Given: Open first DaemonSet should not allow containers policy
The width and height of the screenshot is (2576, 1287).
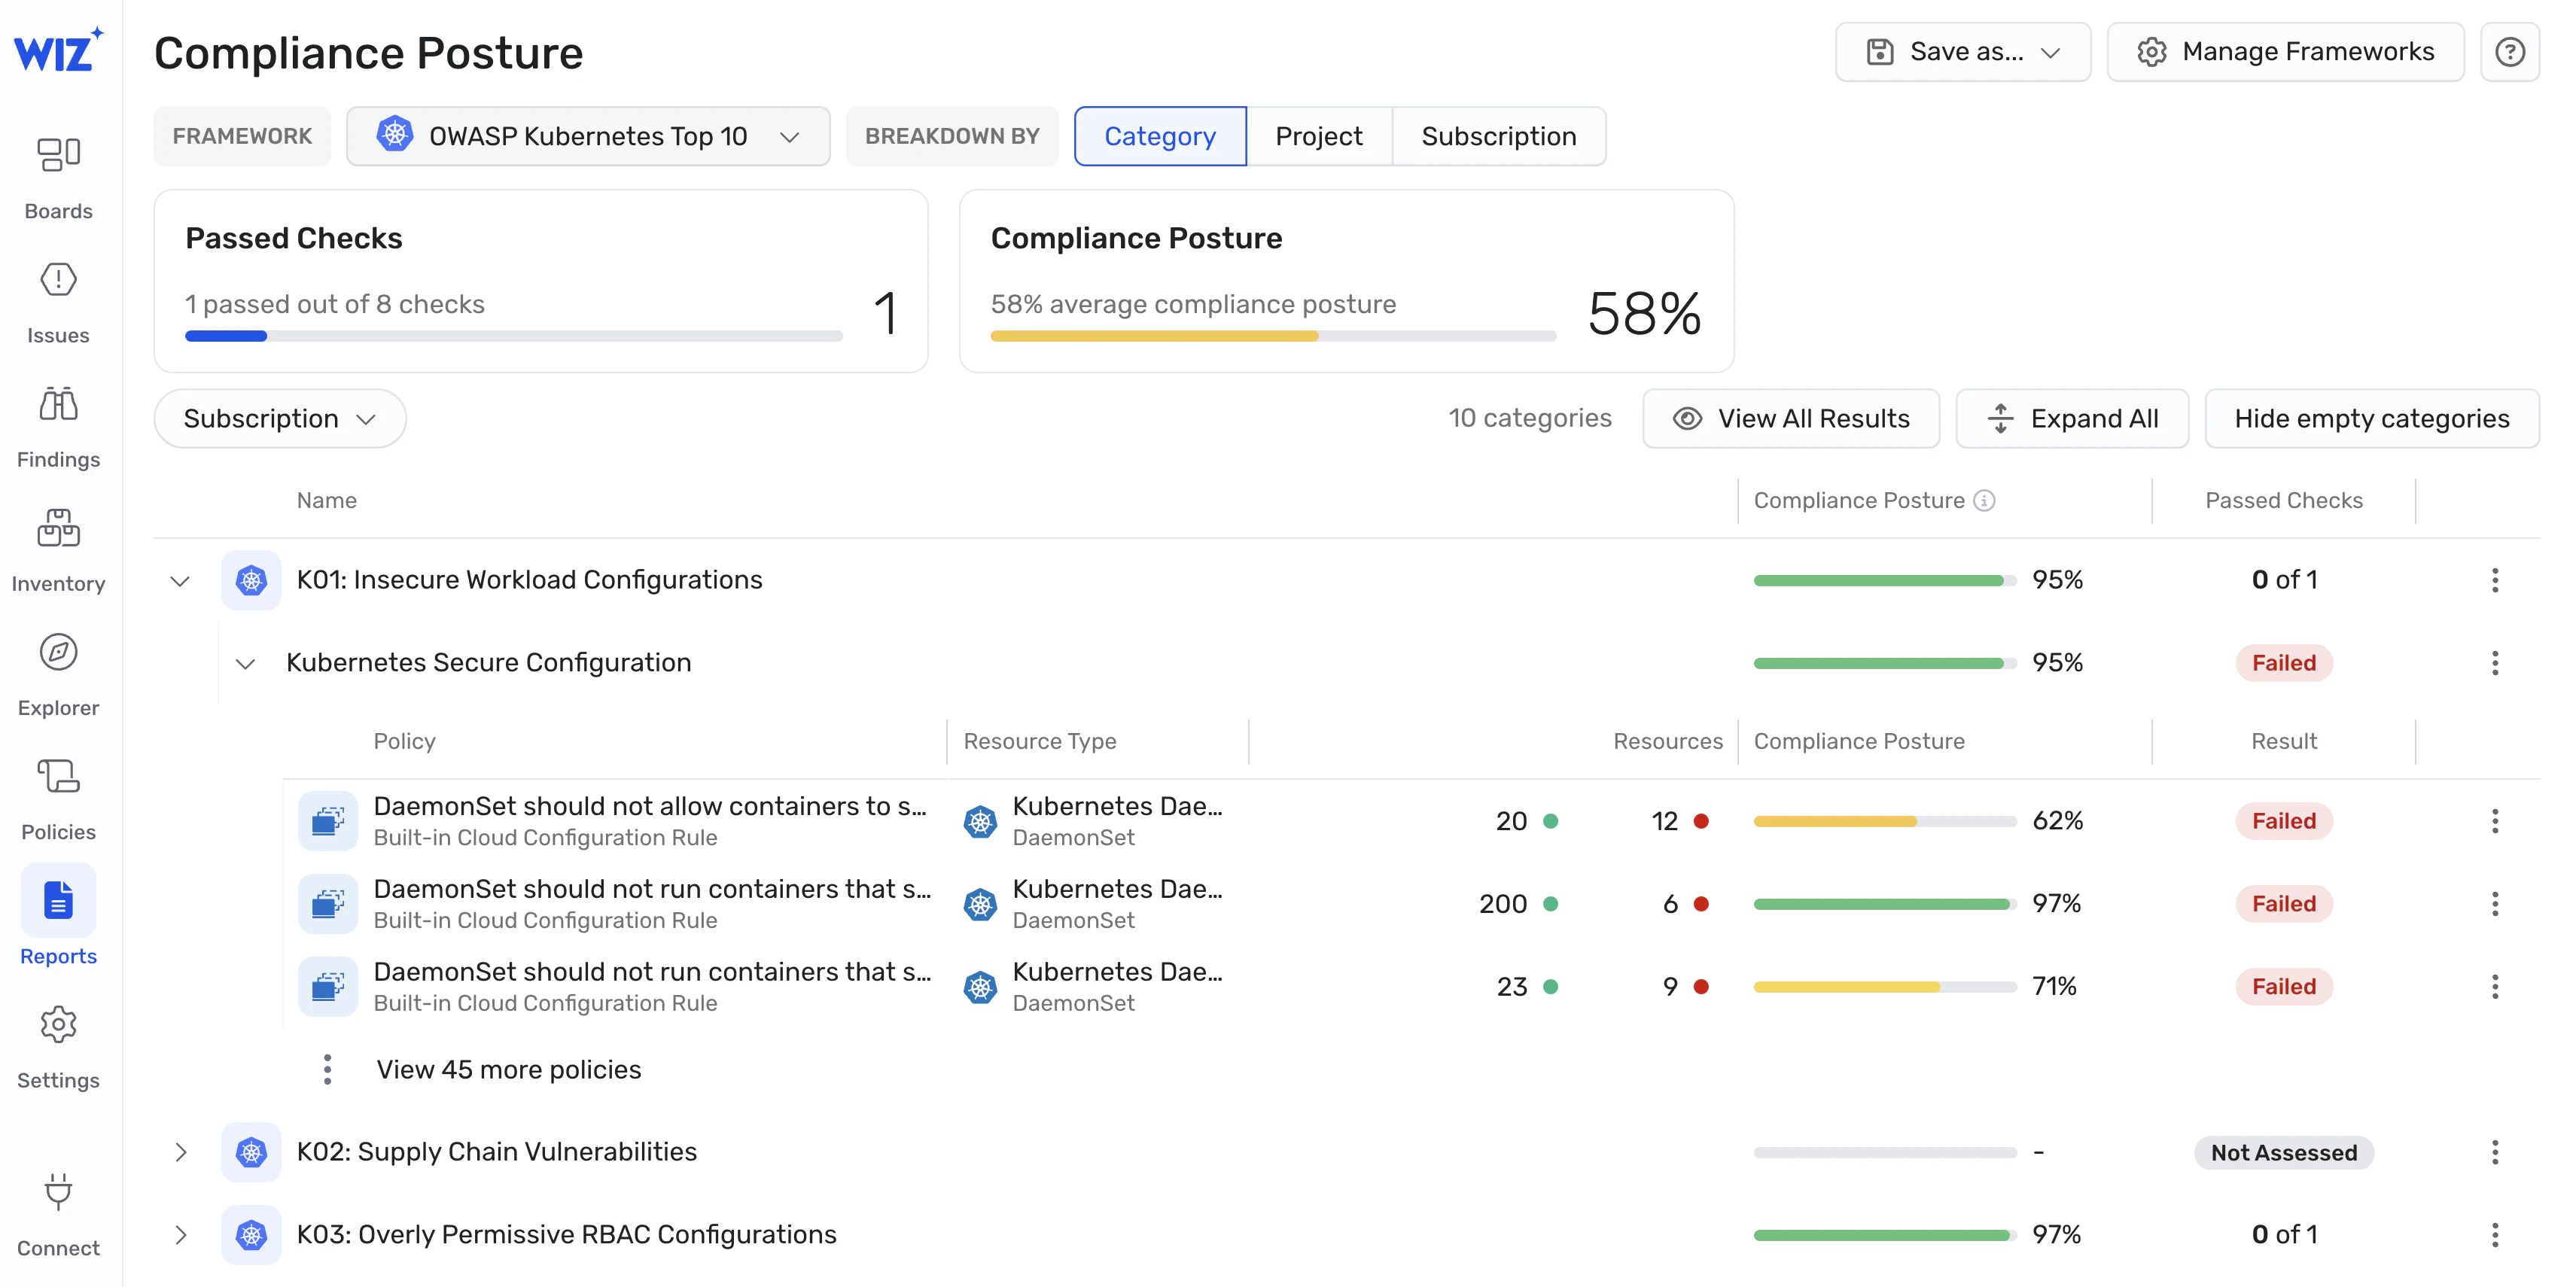Looking at the screenshot, I should click(650, 807).
